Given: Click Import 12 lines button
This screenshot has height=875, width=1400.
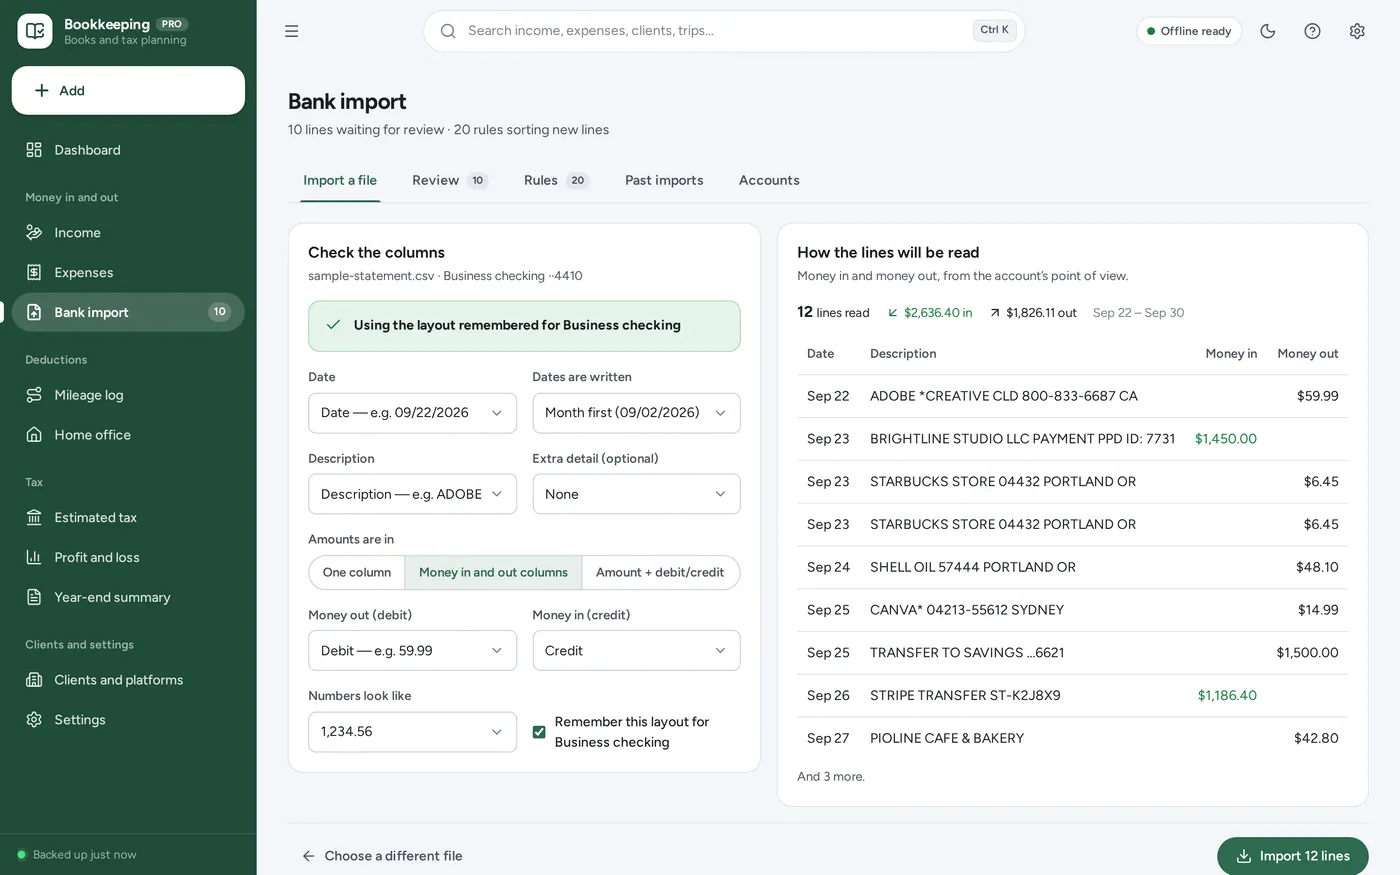Looking at the screenshot, I should (1292, 856).
